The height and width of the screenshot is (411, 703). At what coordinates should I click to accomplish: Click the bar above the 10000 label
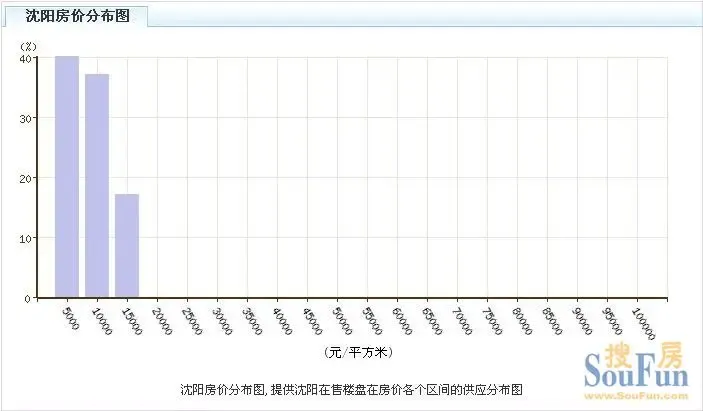coord(97,186)
